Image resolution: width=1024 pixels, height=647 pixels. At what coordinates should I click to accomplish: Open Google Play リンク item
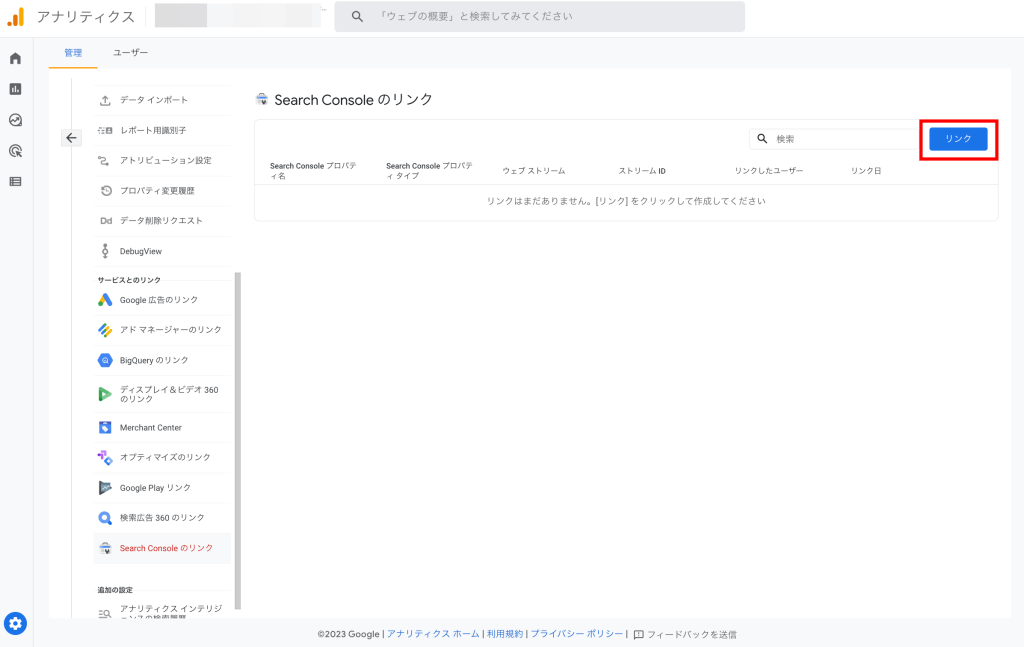click(x=162, y=488)
